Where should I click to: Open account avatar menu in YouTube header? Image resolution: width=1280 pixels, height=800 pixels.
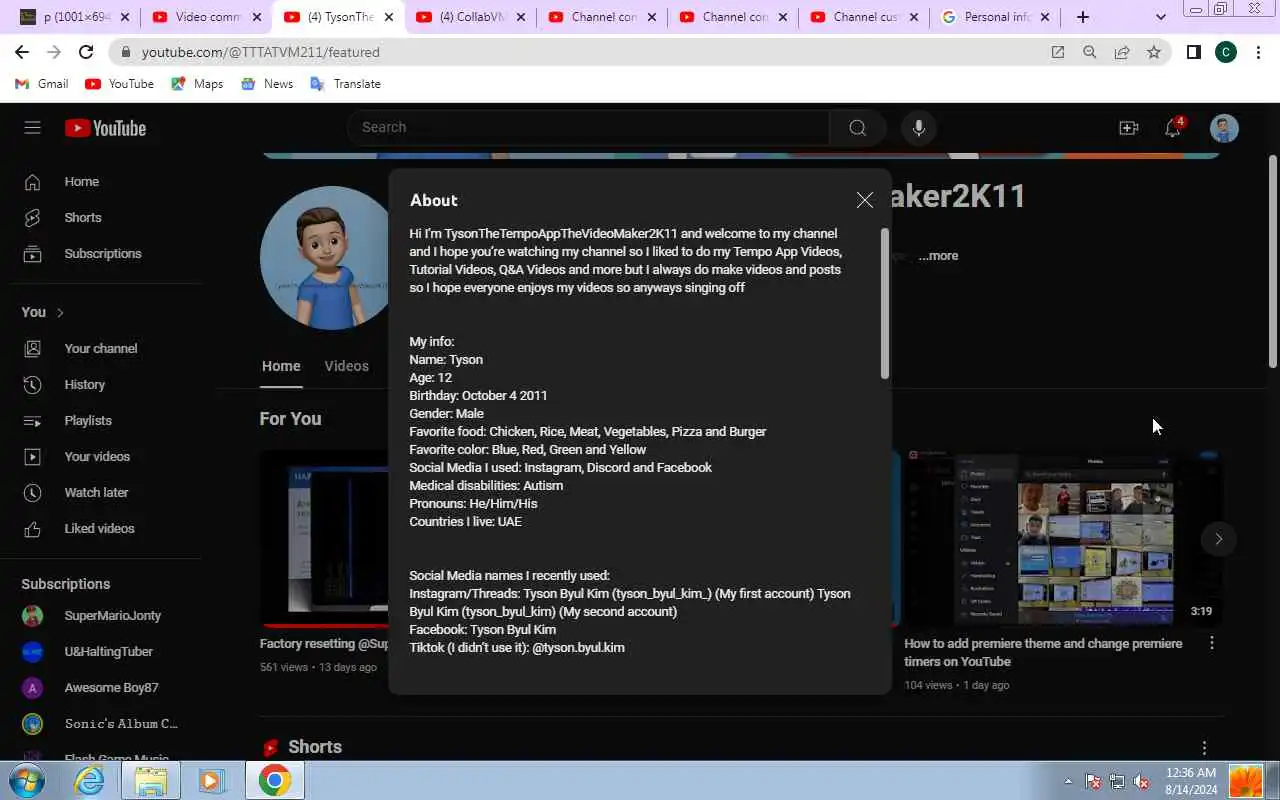click(x=1224, y=128)
